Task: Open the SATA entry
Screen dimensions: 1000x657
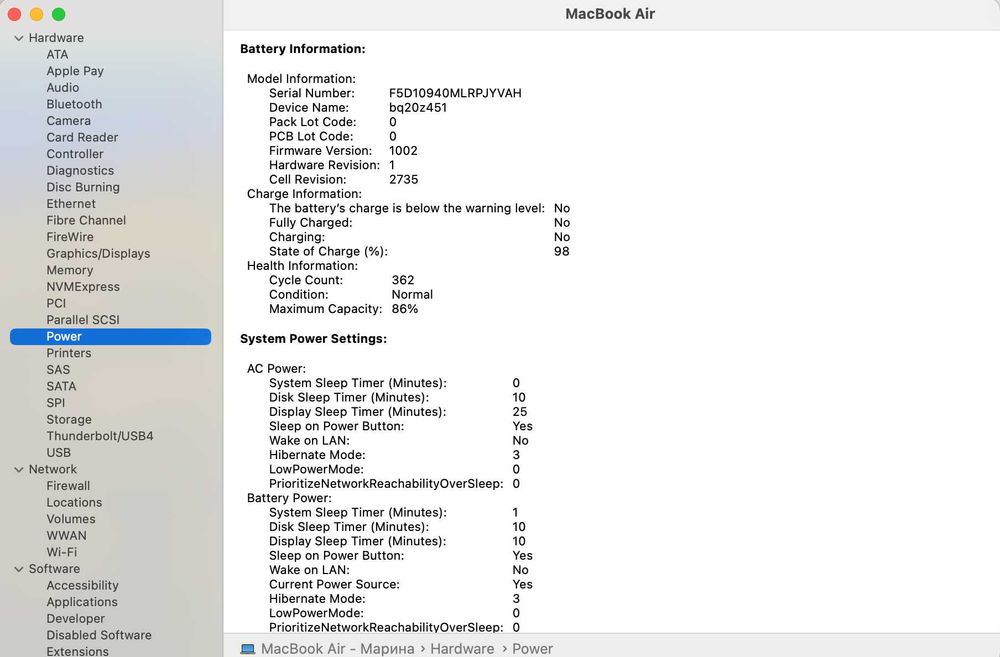Action: pyautogui.click(x=61, y=387)
